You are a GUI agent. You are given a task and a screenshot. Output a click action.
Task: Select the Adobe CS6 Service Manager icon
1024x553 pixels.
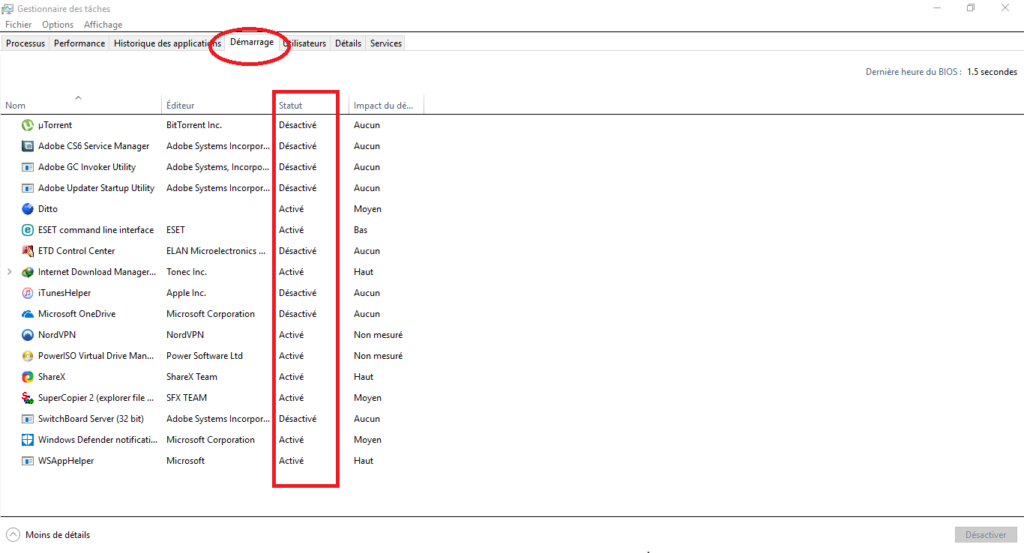tap(27, 146)
